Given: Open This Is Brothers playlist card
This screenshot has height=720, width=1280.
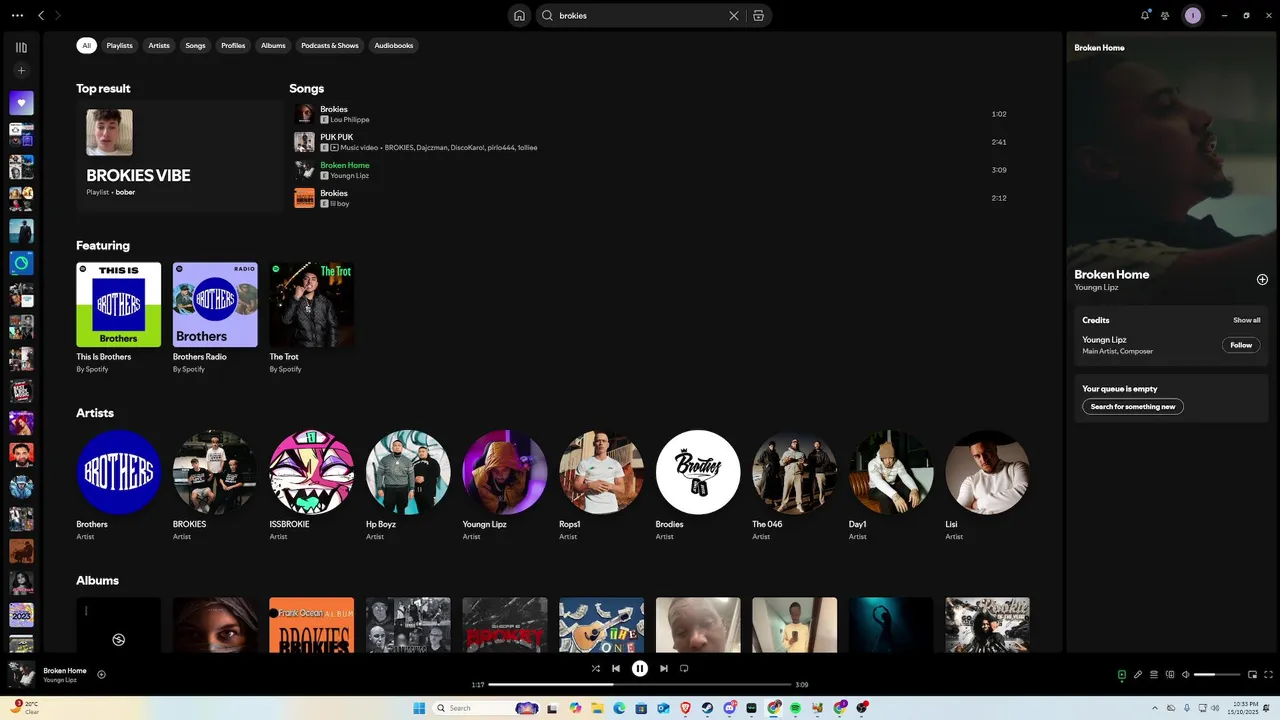Looking at the screenshot, I should [x=118, y=318].
